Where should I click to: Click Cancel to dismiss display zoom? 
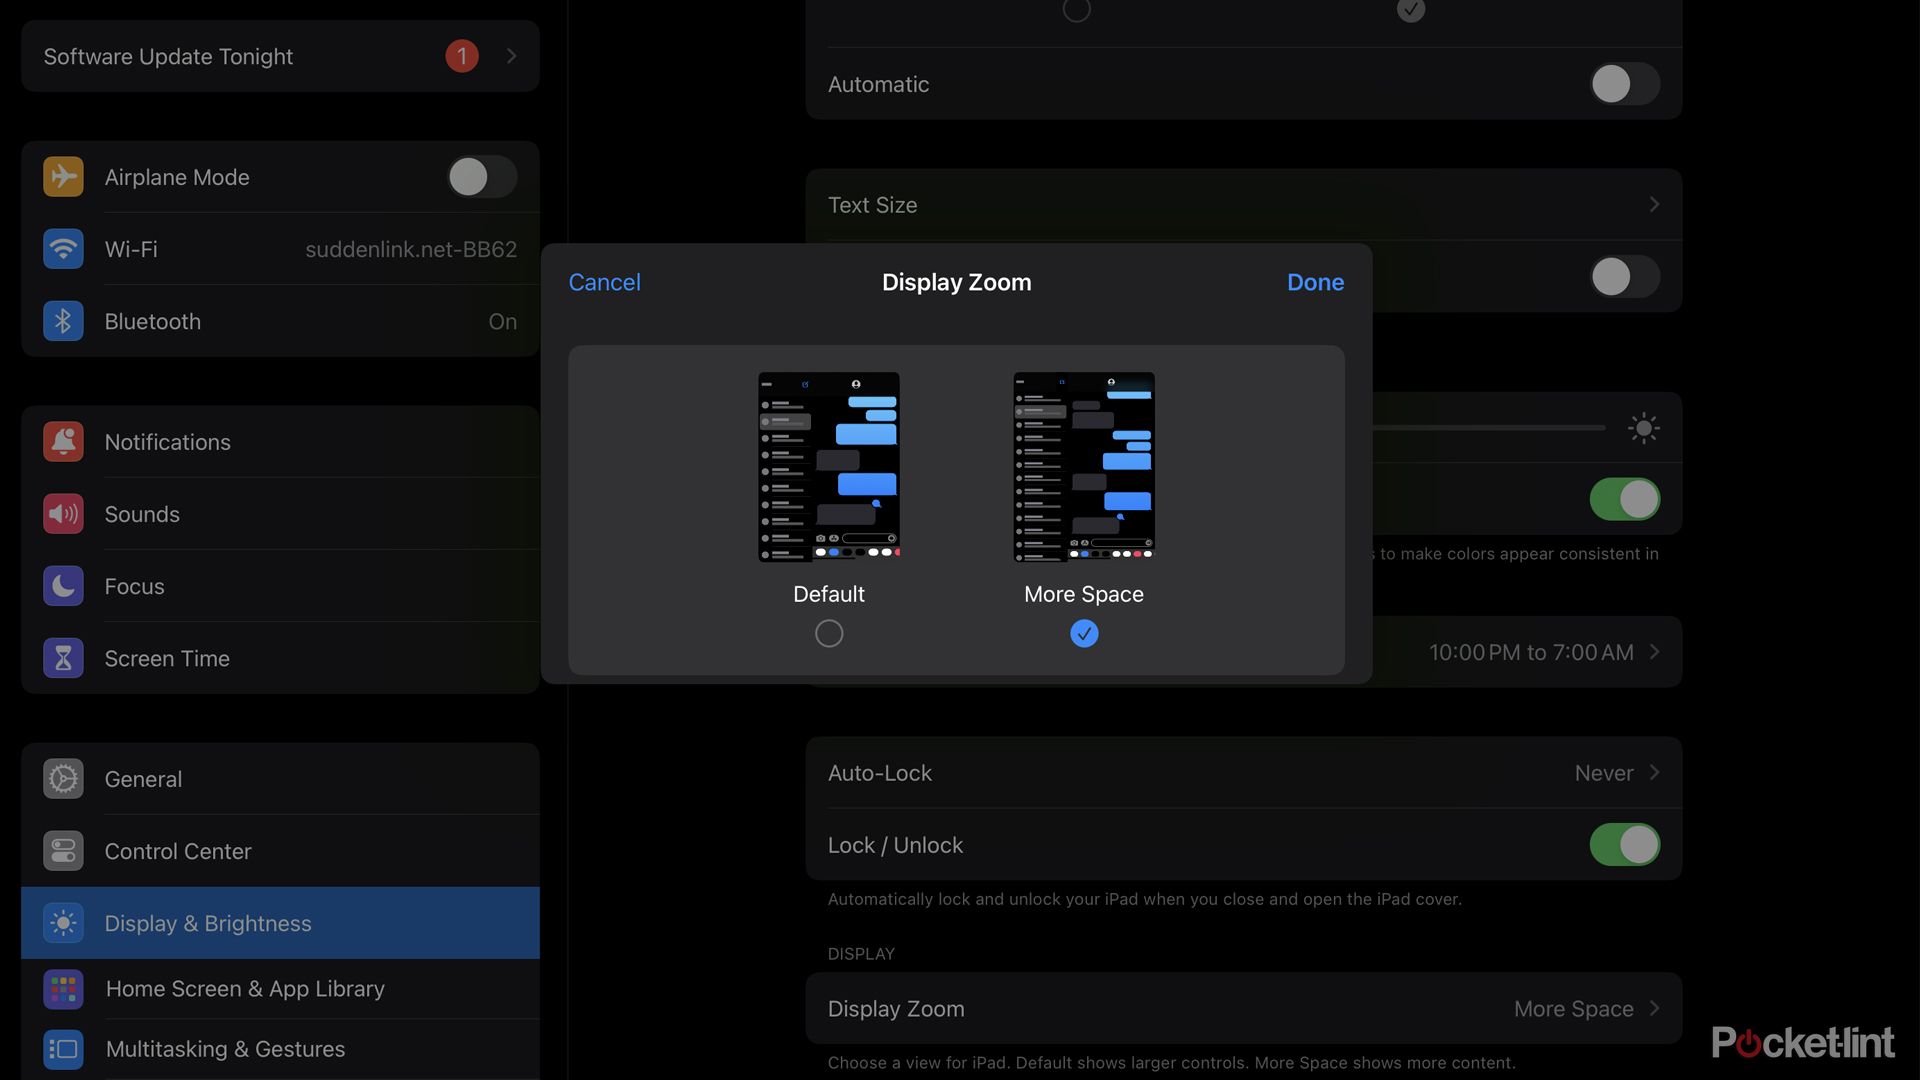pos(604,280)
